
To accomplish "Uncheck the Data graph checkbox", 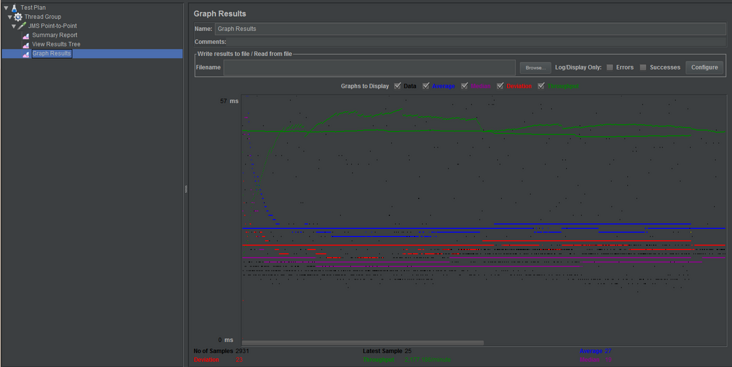I will coord(398,86).
